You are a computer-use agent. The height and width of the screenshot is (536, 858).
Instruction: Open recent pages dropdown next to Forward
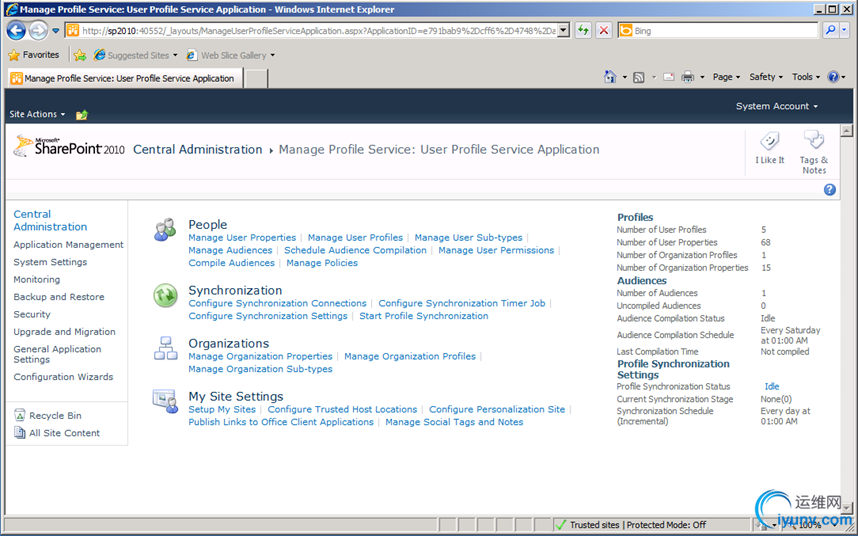[x=55, y=31]
